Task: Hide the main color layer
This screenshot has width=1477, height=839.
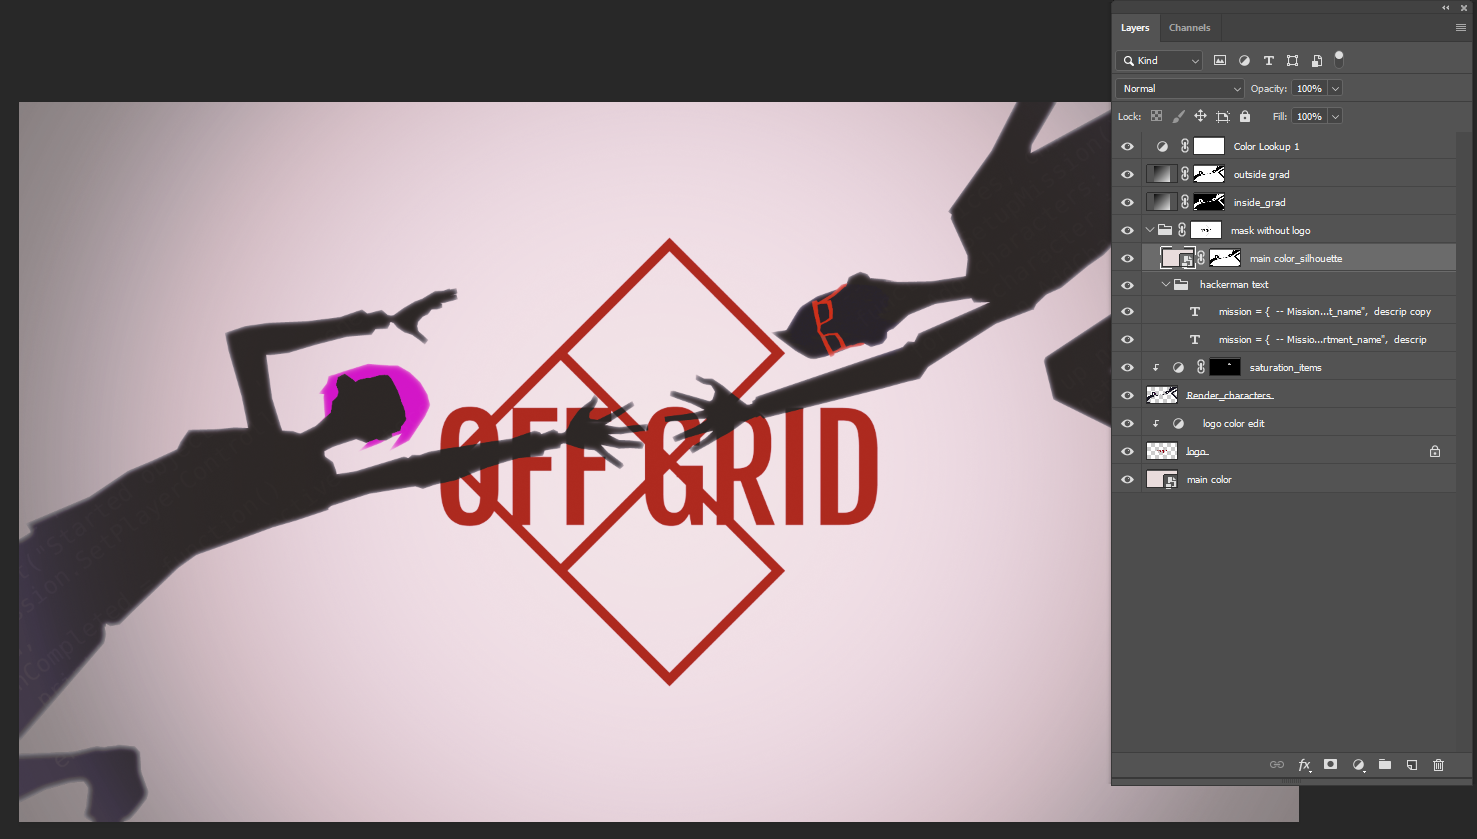Action: [1128, 479]
